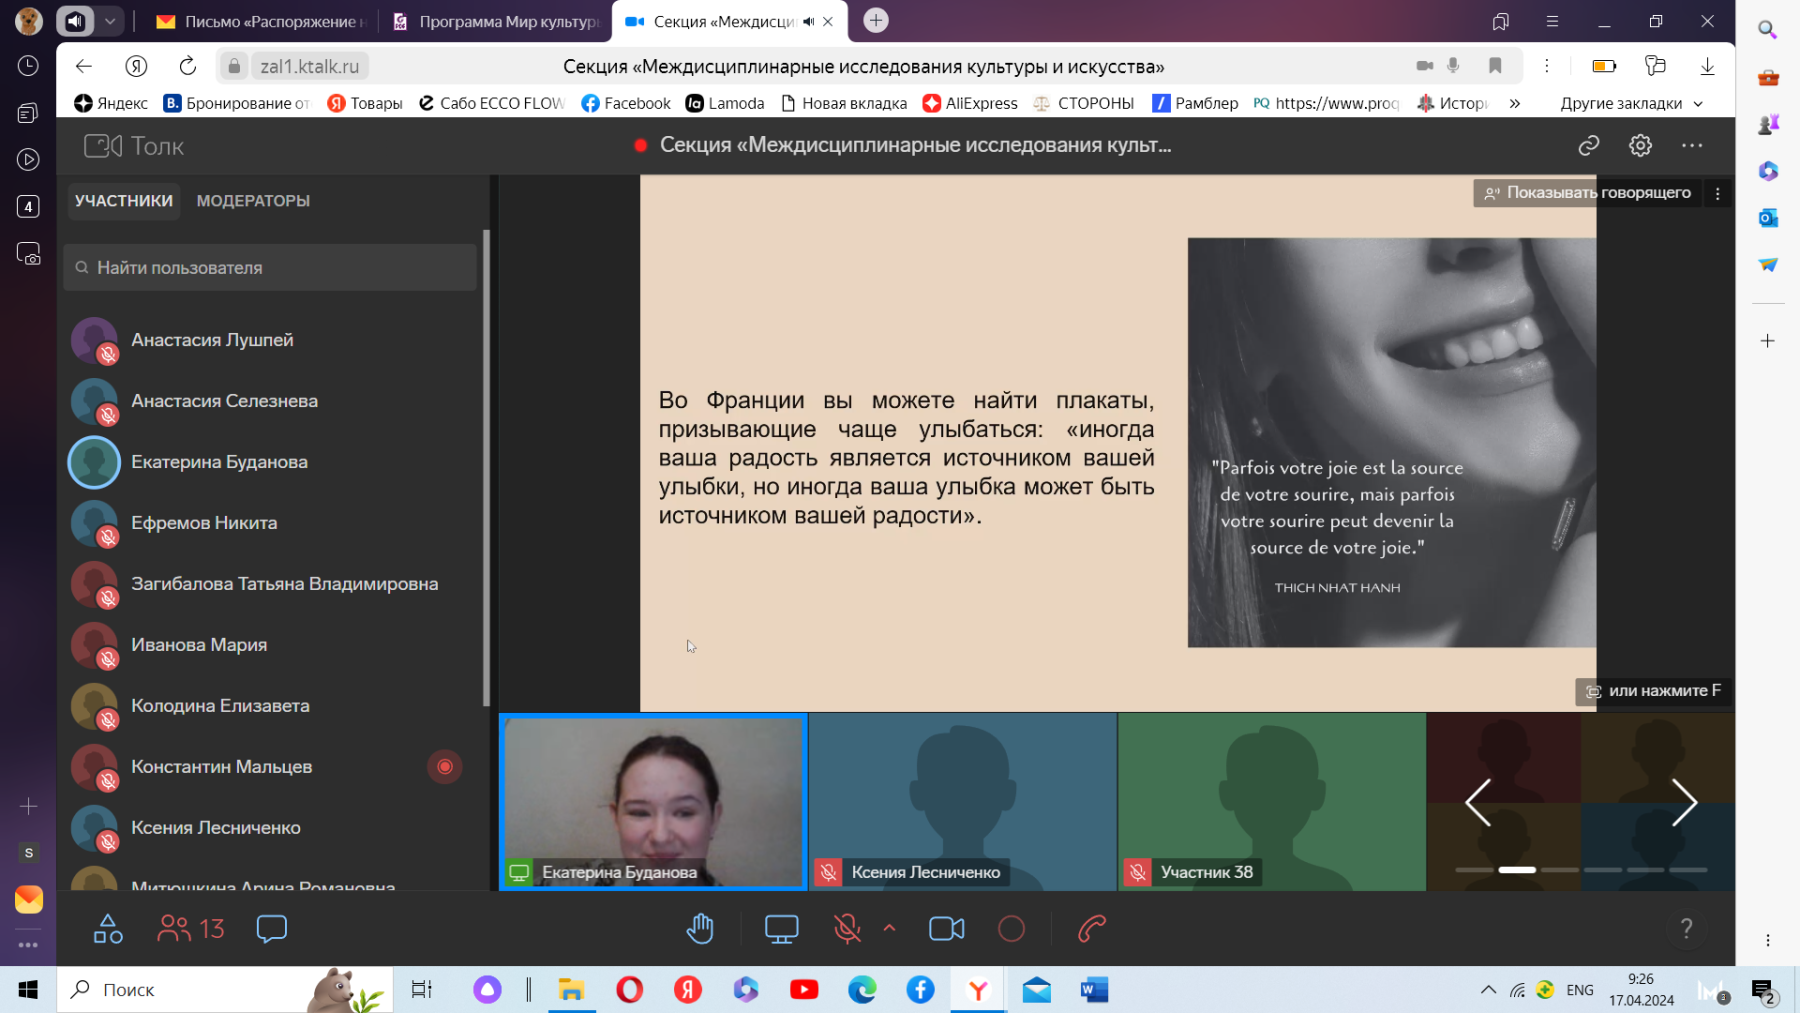Toggle the participants list showing 13
Viewport: 1800px width, 1013px height.
191,929
